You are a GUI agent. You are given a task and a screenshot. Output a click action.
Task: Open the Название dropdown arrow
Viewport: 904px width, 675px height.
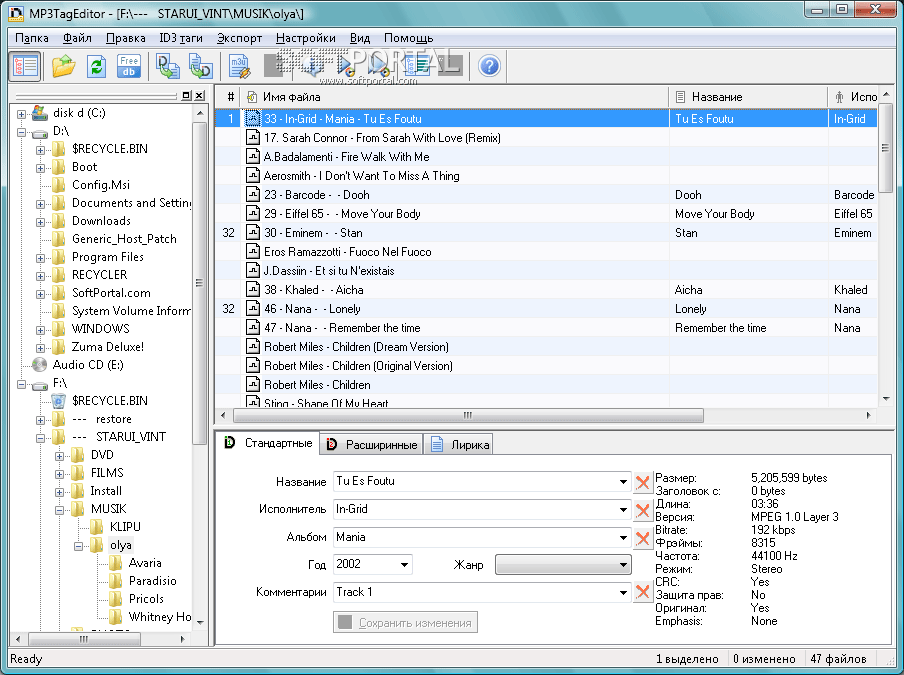pyautogui.click(x=623, y=481)
